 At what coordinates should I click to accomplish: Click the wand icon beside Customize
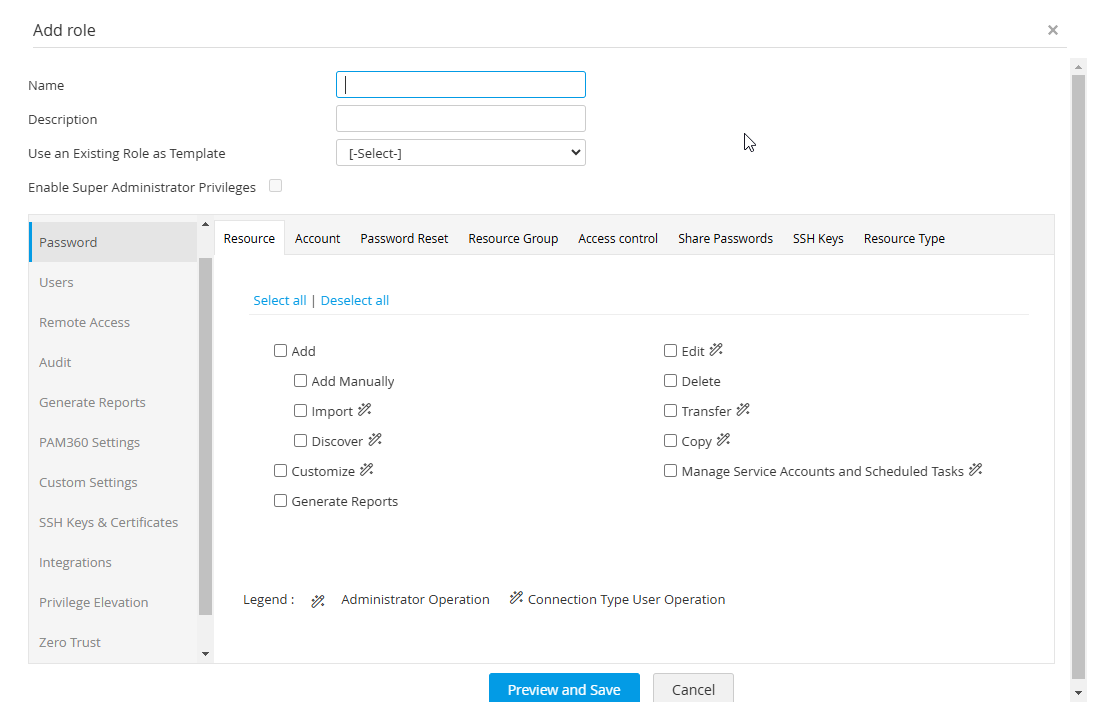367,470
